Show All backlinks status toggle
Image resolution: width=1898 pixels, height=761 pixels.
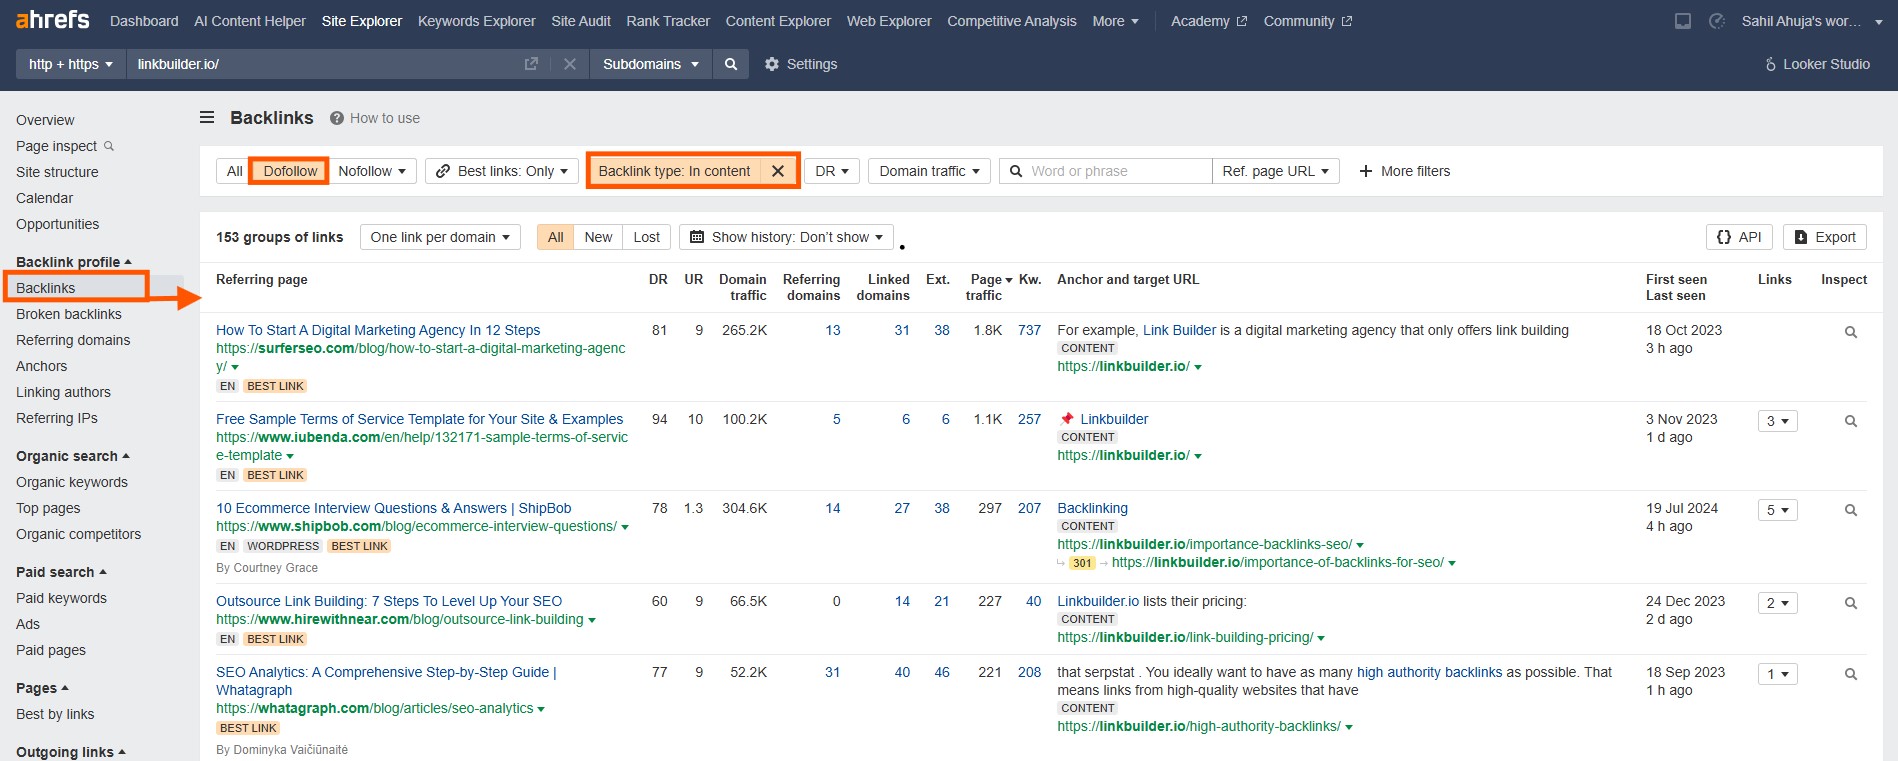(x=555, y=237)
